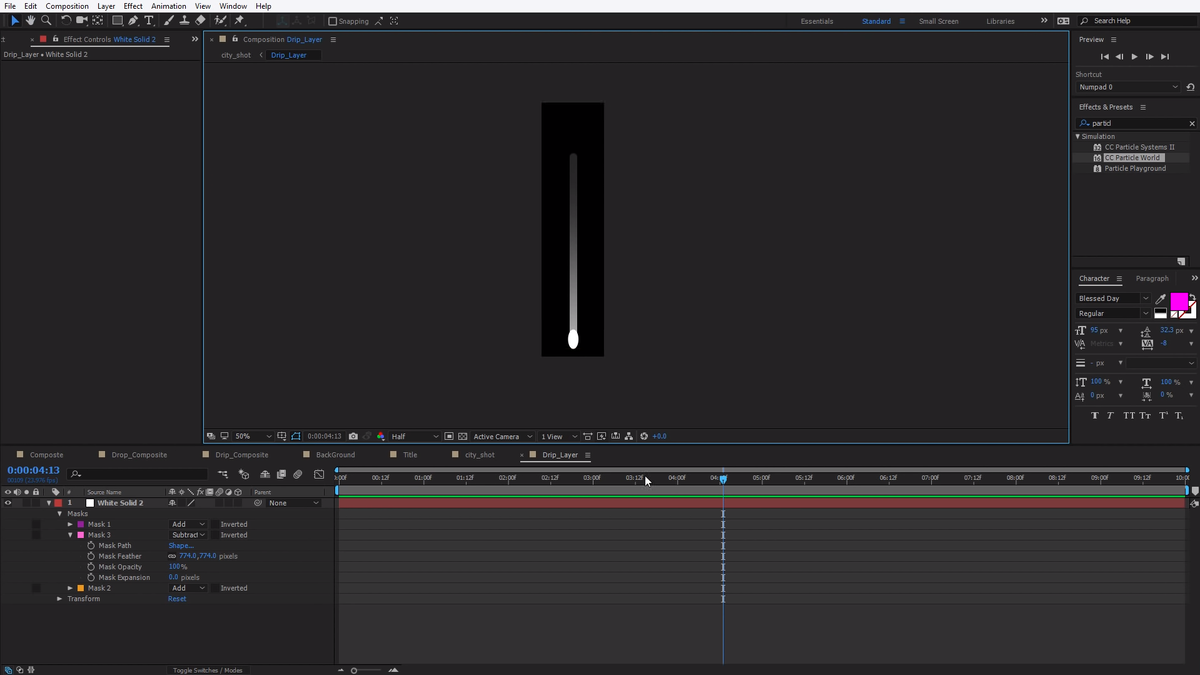1200x675 pixels.
Task: Toggle Inverted checkbox for Mask 2
Action: 214,588
